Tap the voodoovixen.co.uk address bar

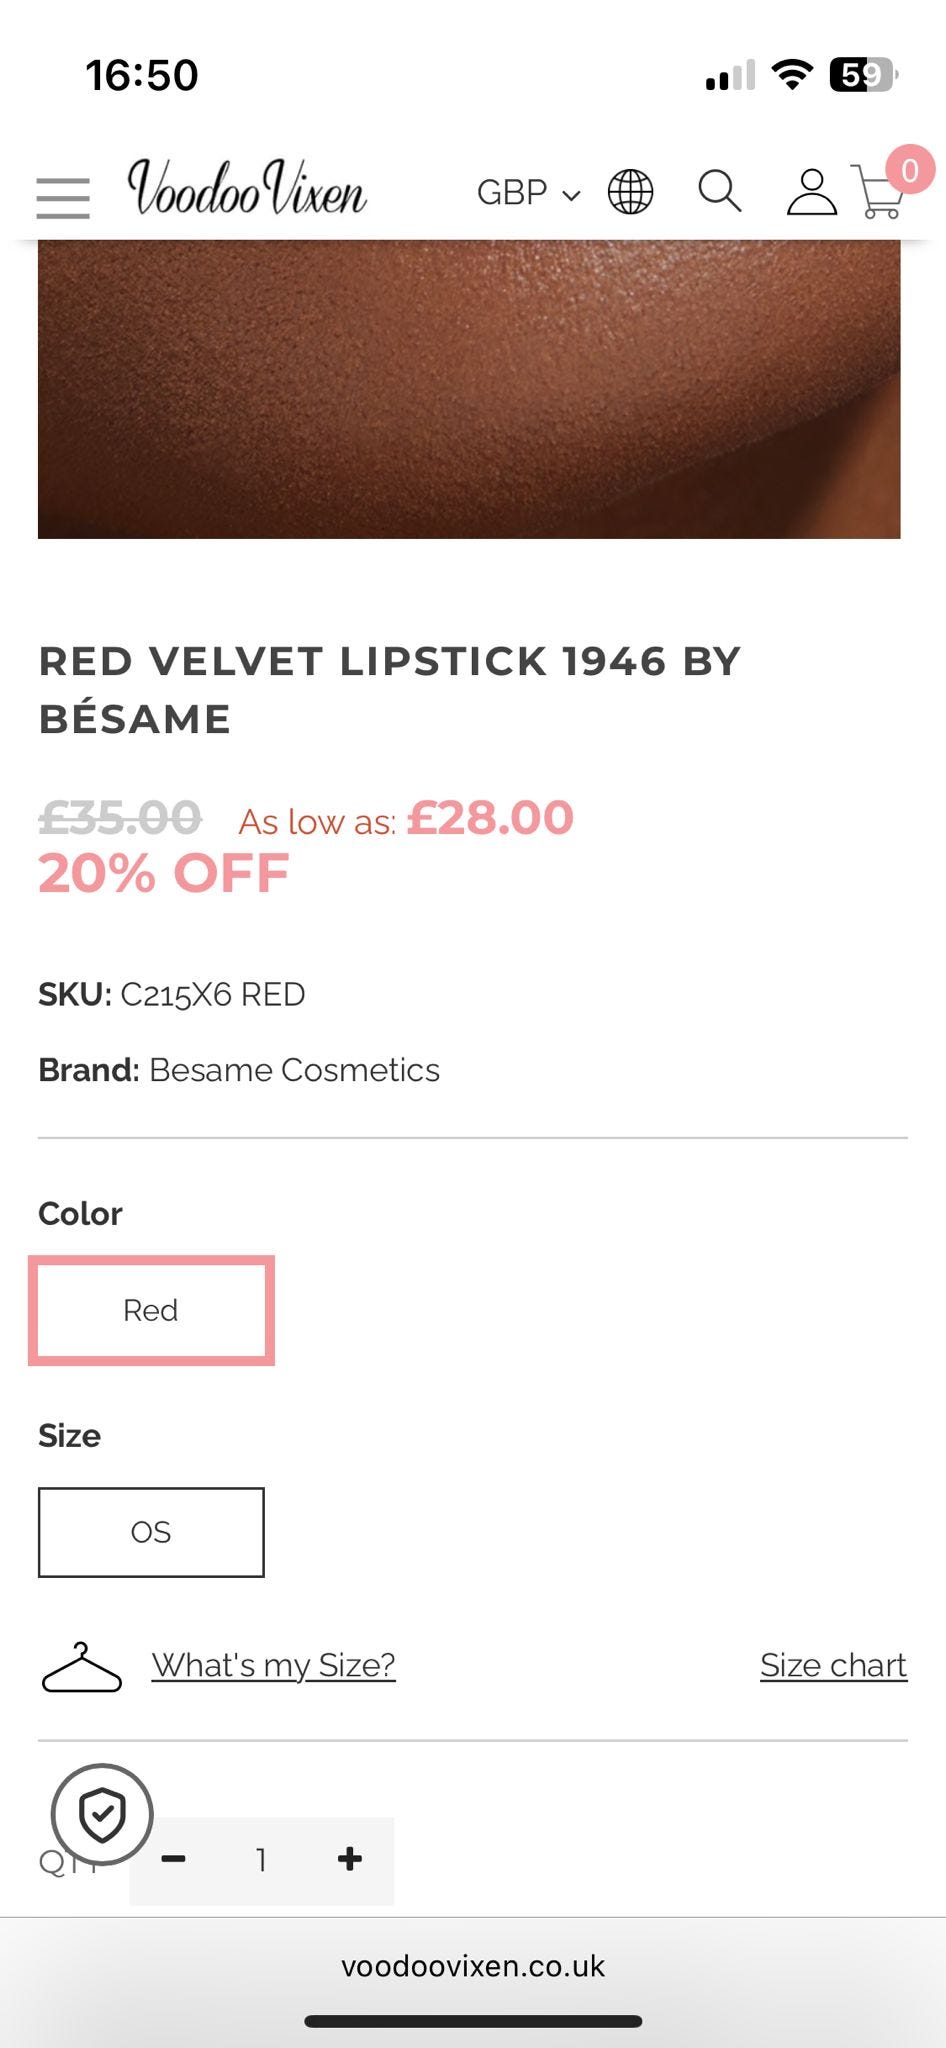click(x=472, y=1966)
